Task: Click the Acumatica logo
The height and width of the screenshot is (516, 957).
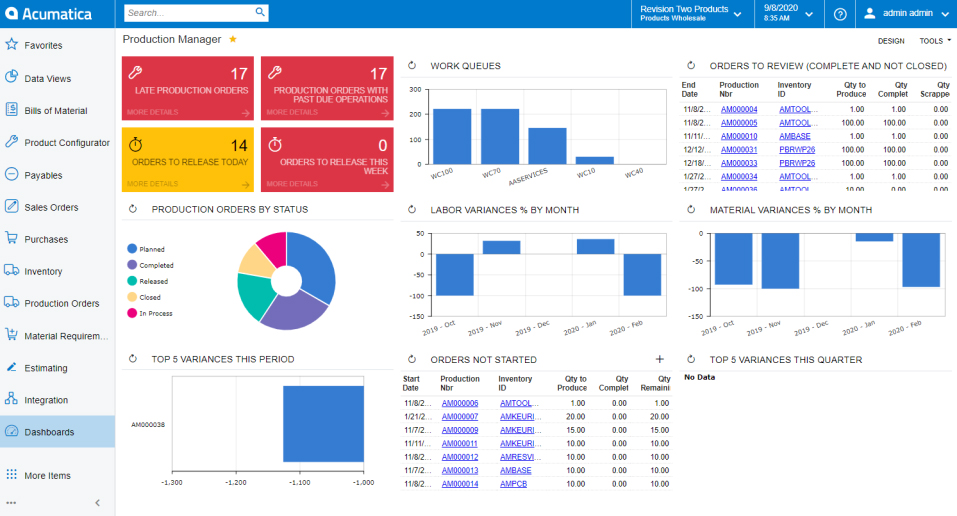Action: [48, 13]
